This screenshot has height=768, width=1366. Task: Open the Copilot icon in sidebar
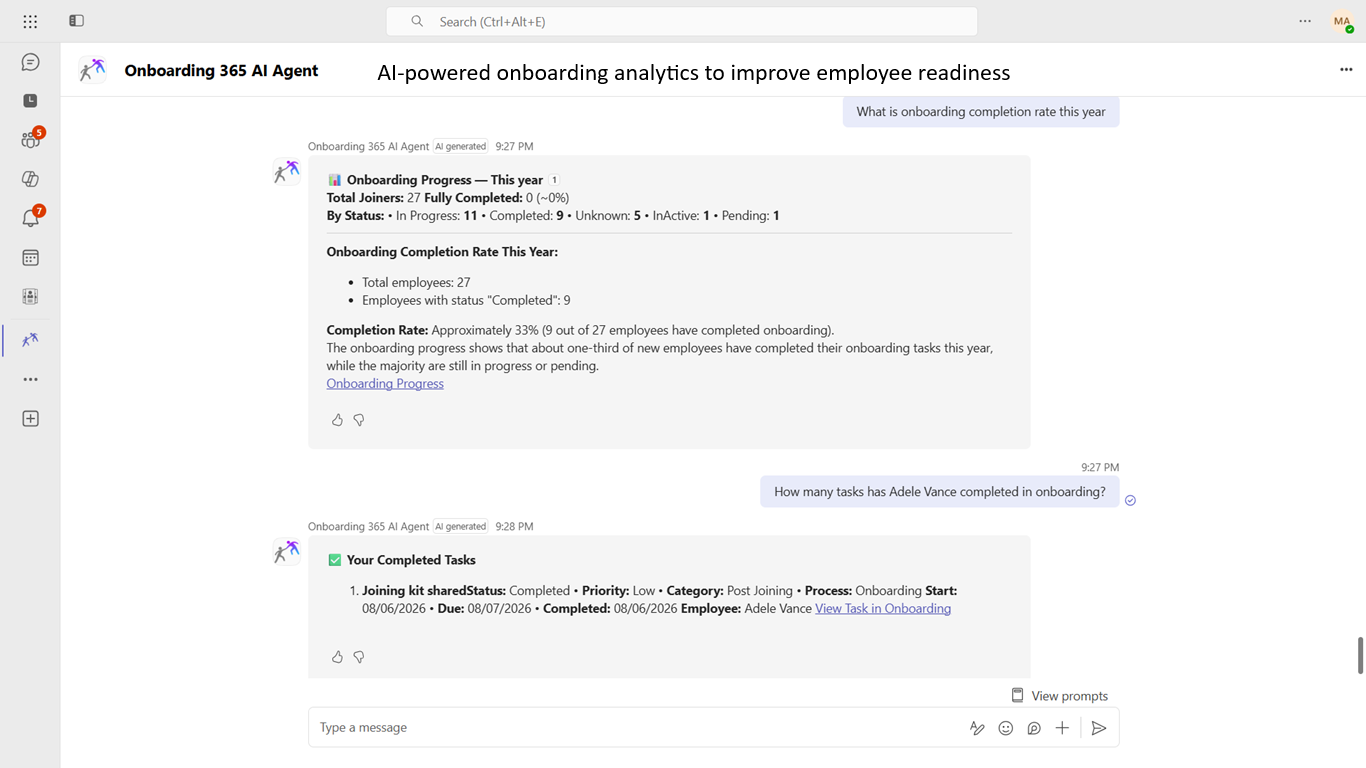30,179
